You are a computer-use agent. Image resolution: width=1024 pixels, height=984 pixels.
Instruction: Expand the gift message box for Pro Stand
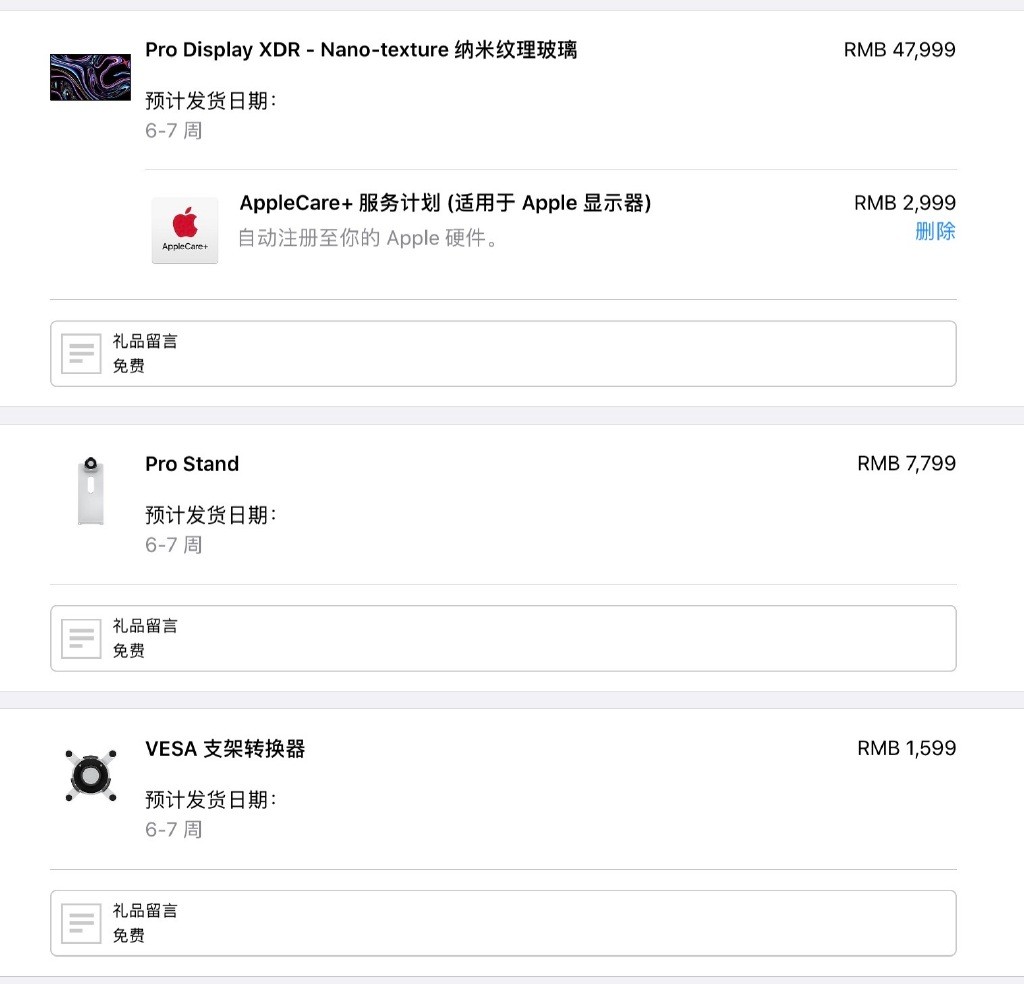pos(503,637)
